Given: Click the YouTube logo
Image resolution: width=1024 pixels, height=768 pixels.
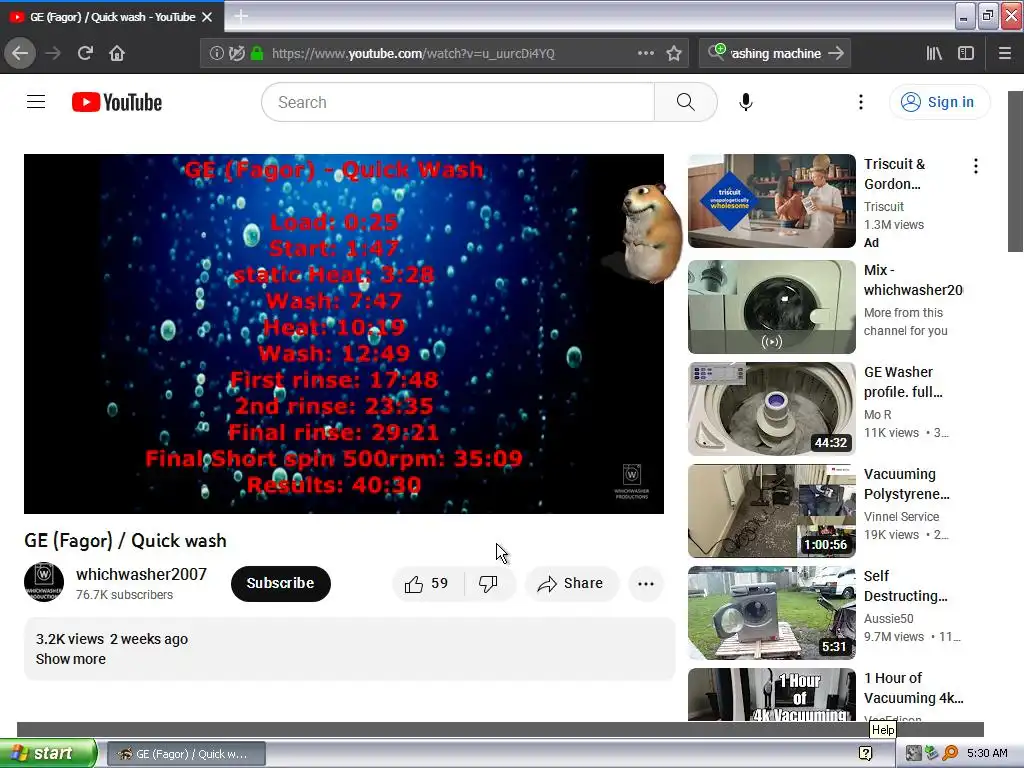Looking at the screenshot, I should tap(117, 103).
